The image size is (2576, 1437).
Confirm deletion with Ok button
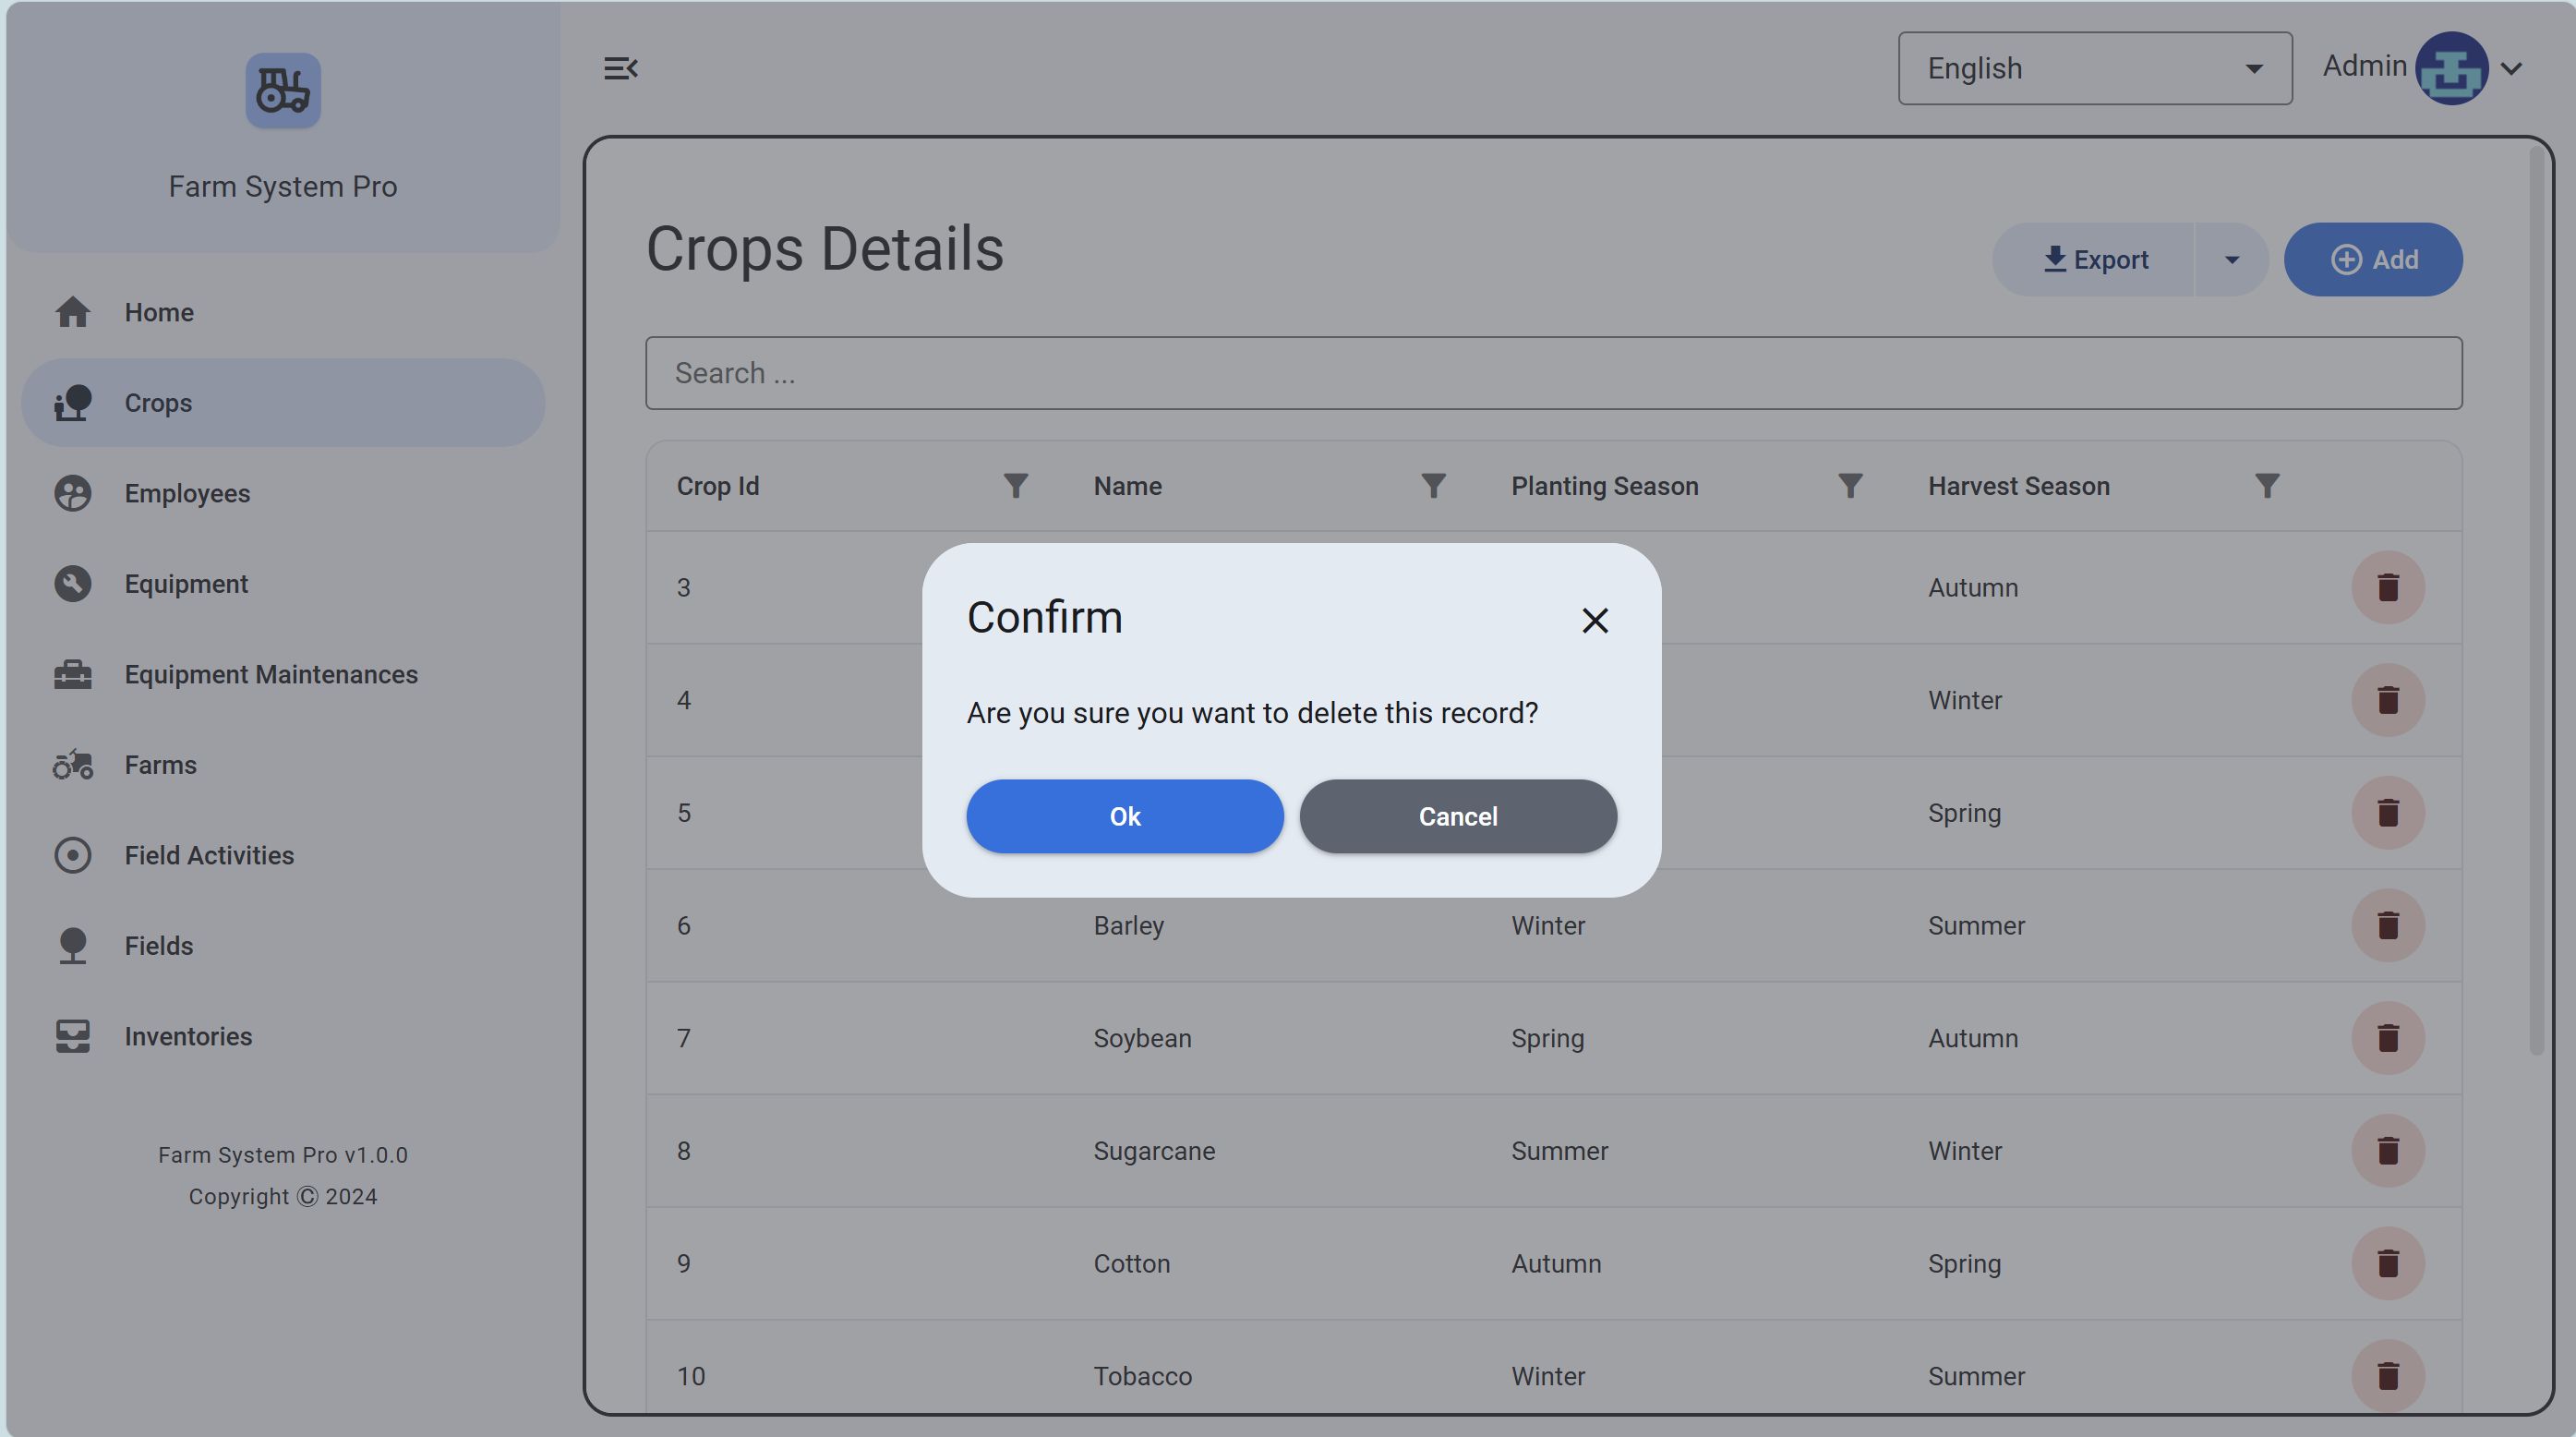[1124, 816]
